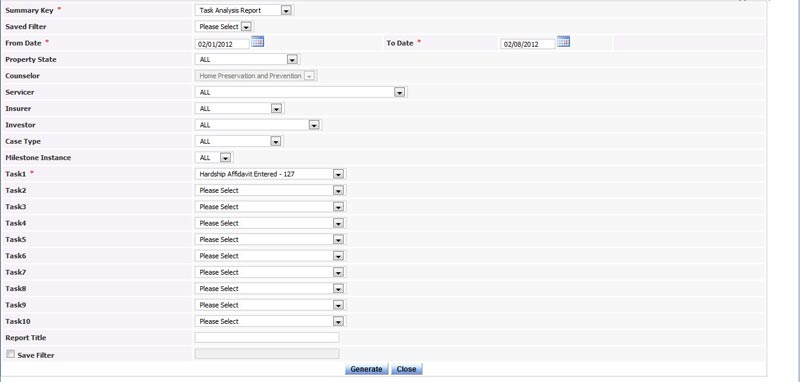This screenshot has height=382, width=800.
Task: Expand the Task3 dropdown
Action: pyautogui.click(x=270, y=207)
